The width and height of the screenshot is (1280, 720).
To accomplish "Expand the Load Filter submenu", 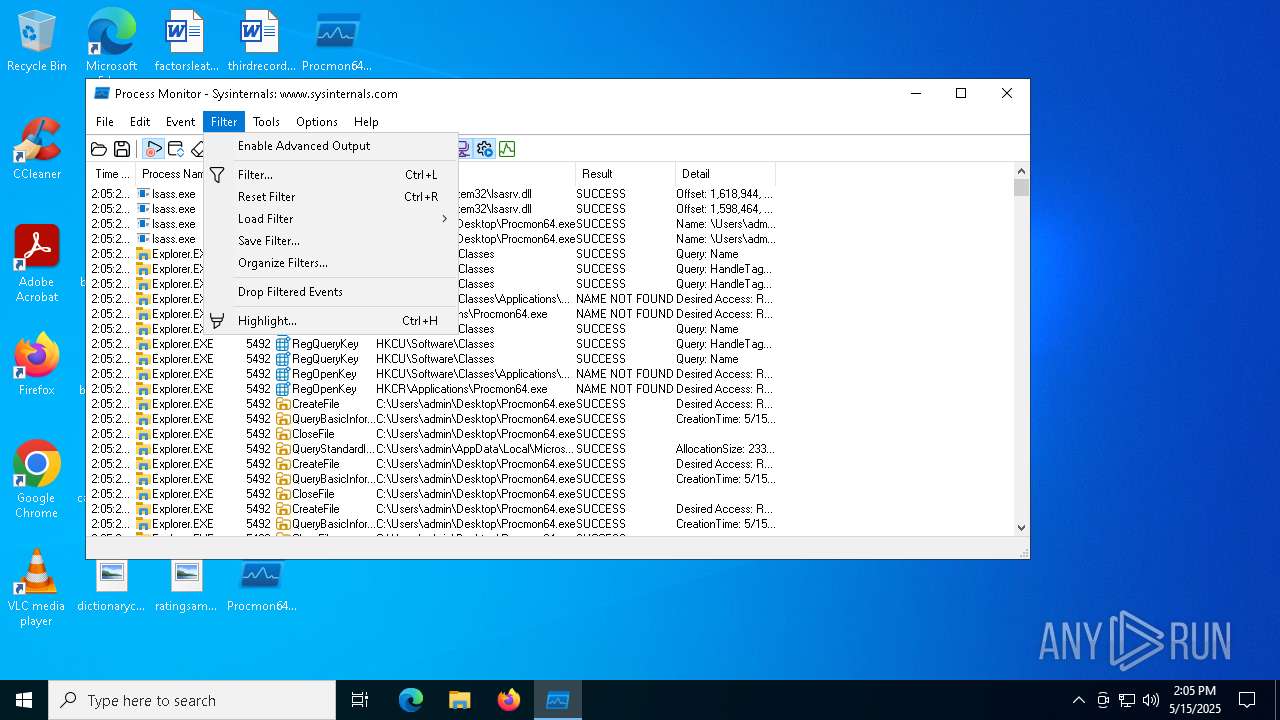I will click(331, 219).
